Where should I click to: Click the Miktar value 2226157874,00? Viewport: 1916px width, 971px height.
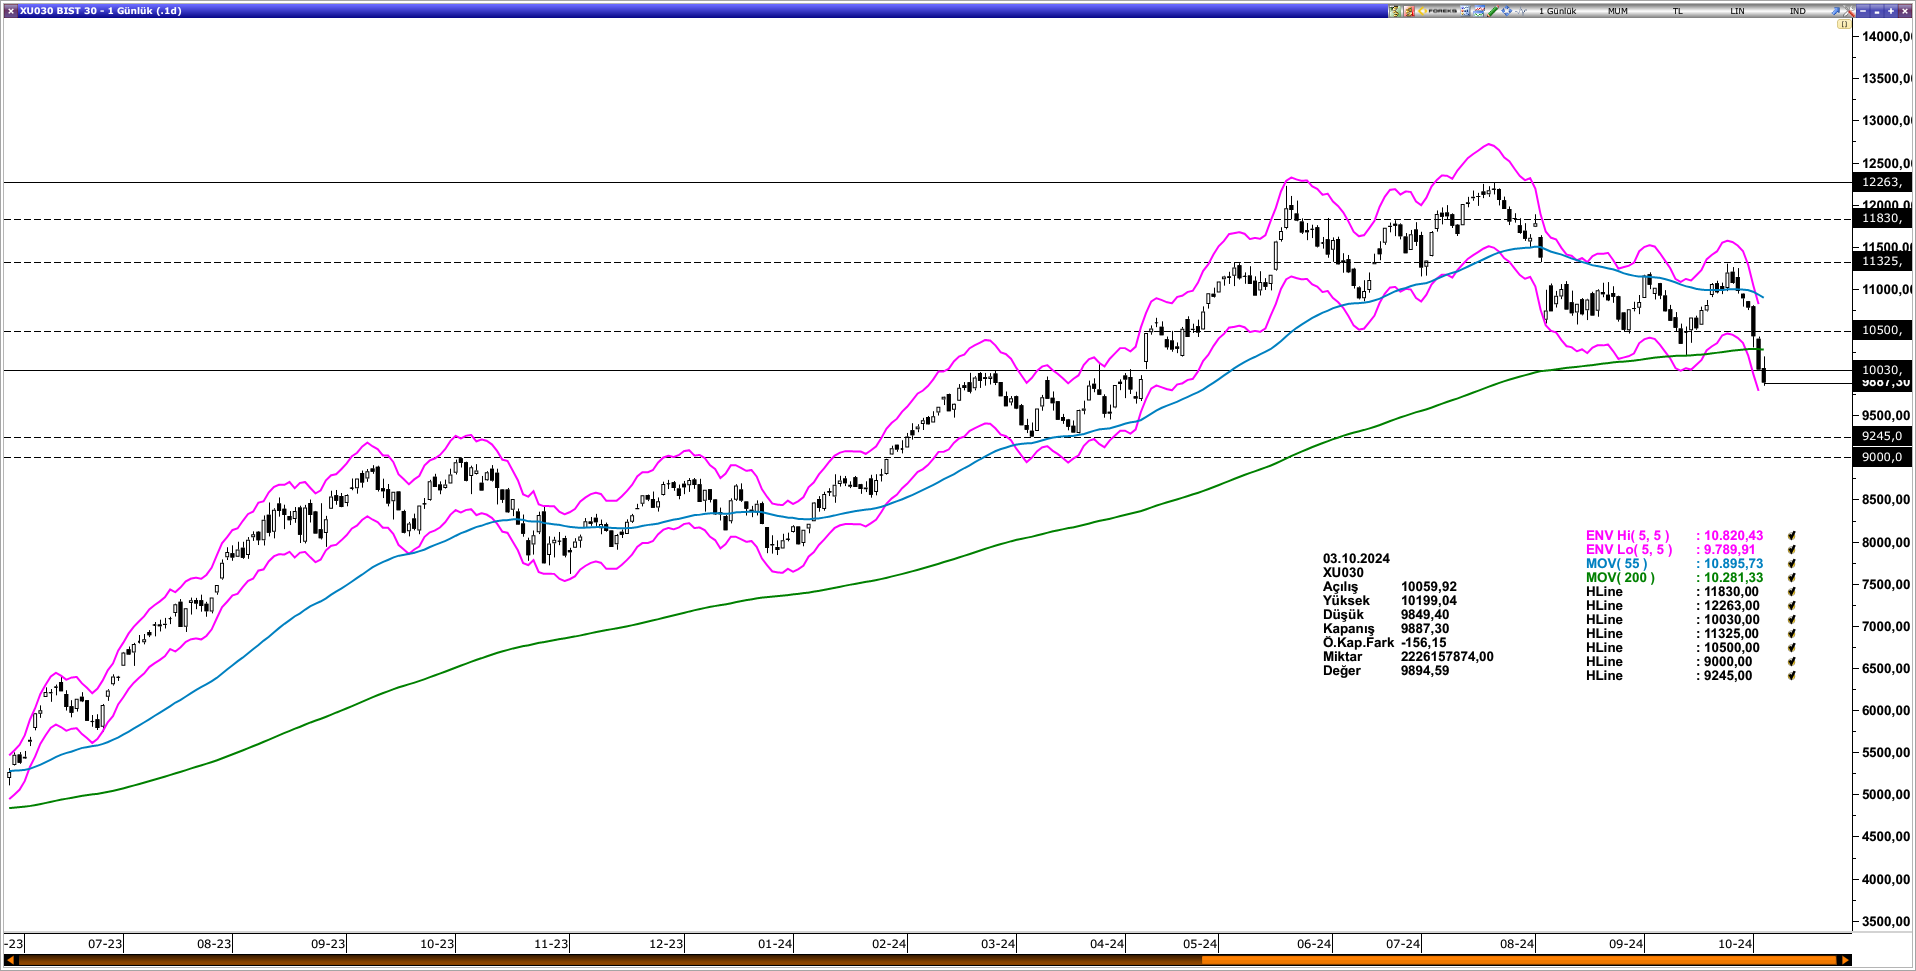(x=1447, y=657)
